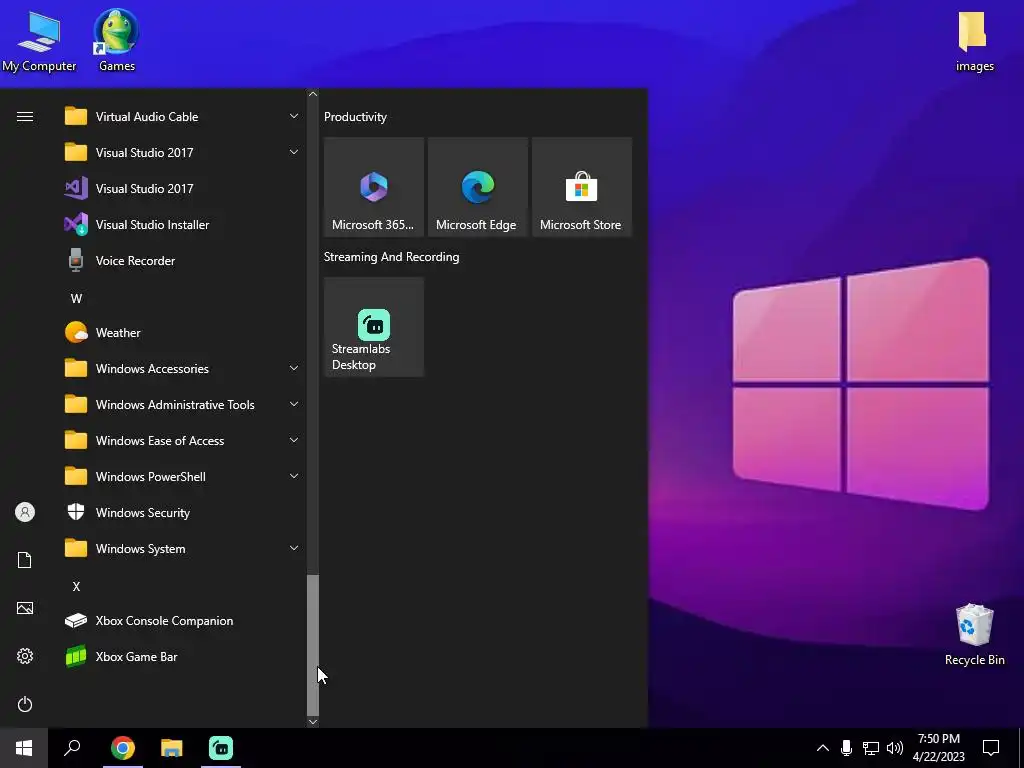Image resolution: width=1024 pixels, height=768 pixels.
Task: Click the app list scrollbar thumb
Action: tap(313, 645)
